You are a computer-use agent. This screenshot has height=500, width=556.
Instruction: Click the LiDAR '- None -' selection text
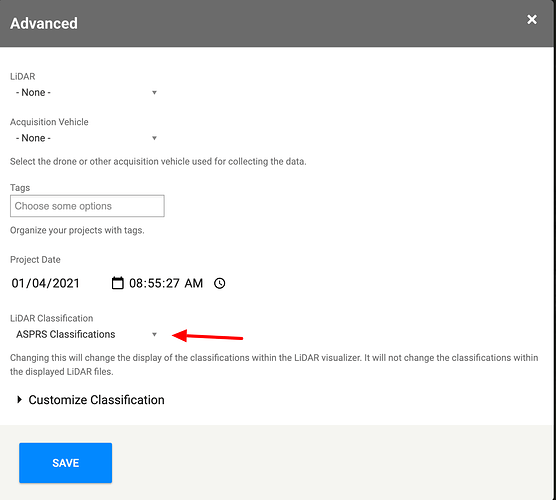coord(33,93)
